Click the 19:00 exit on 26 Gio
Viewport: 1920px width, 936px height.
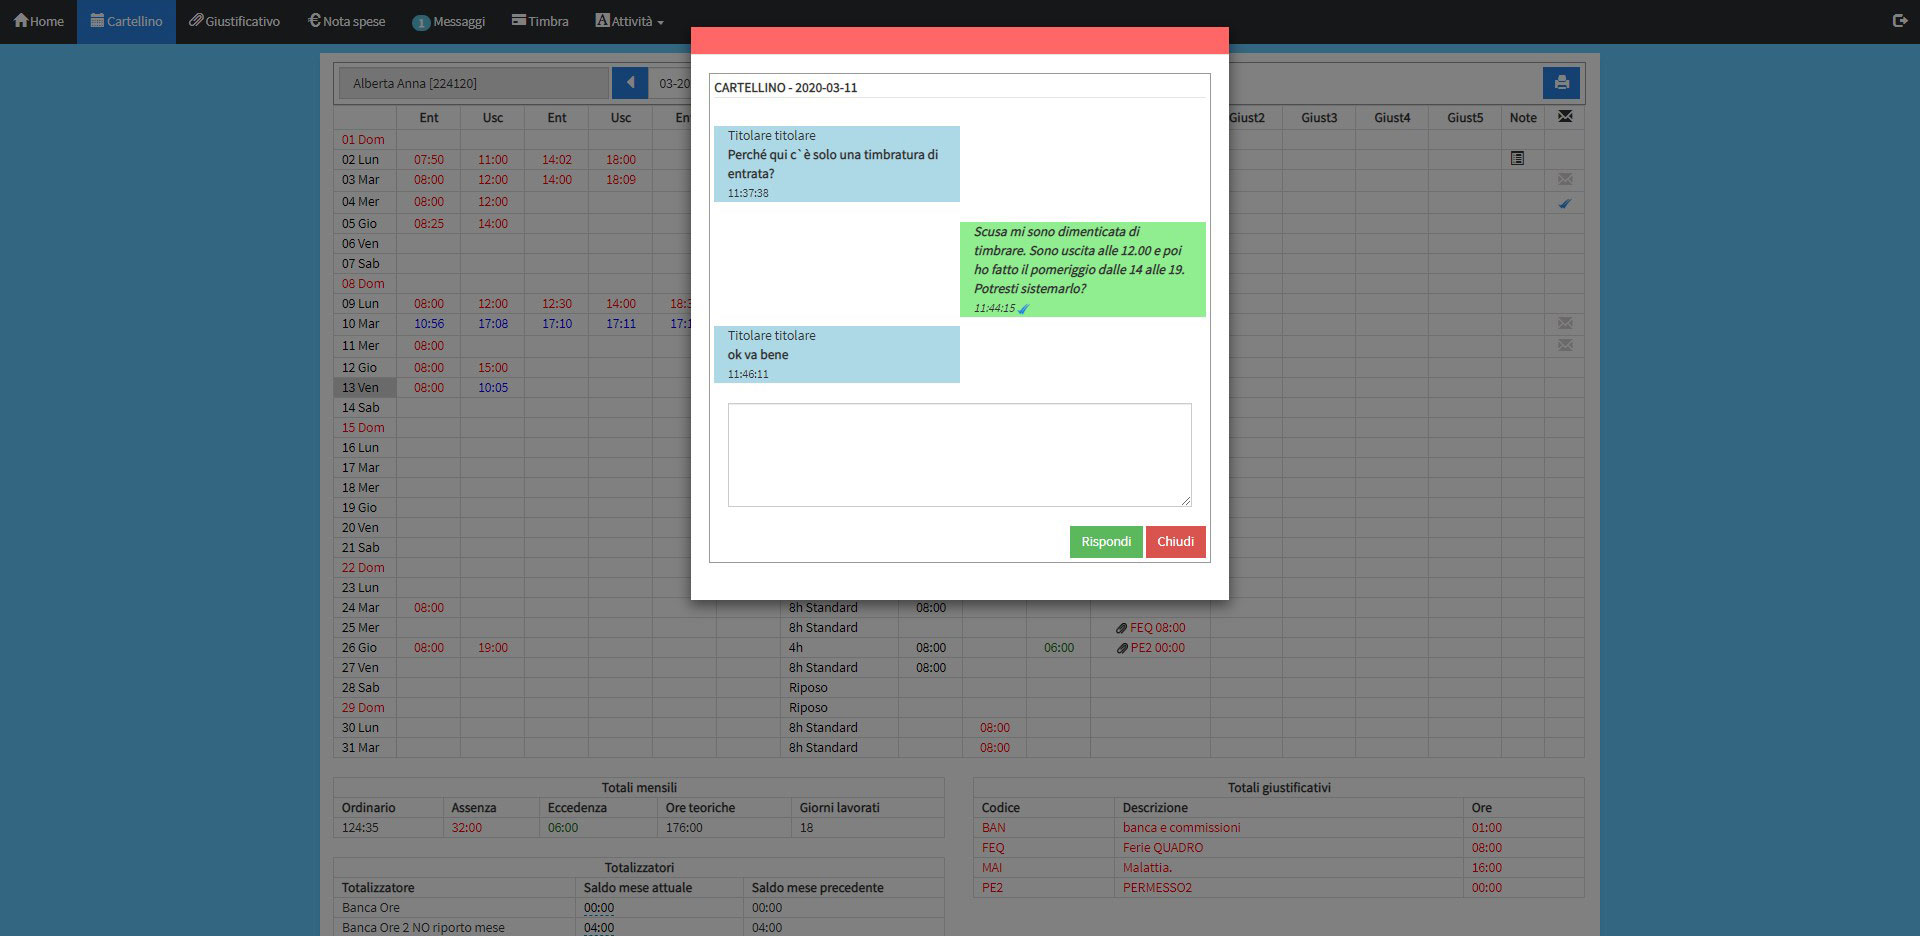tap(493, 647)
